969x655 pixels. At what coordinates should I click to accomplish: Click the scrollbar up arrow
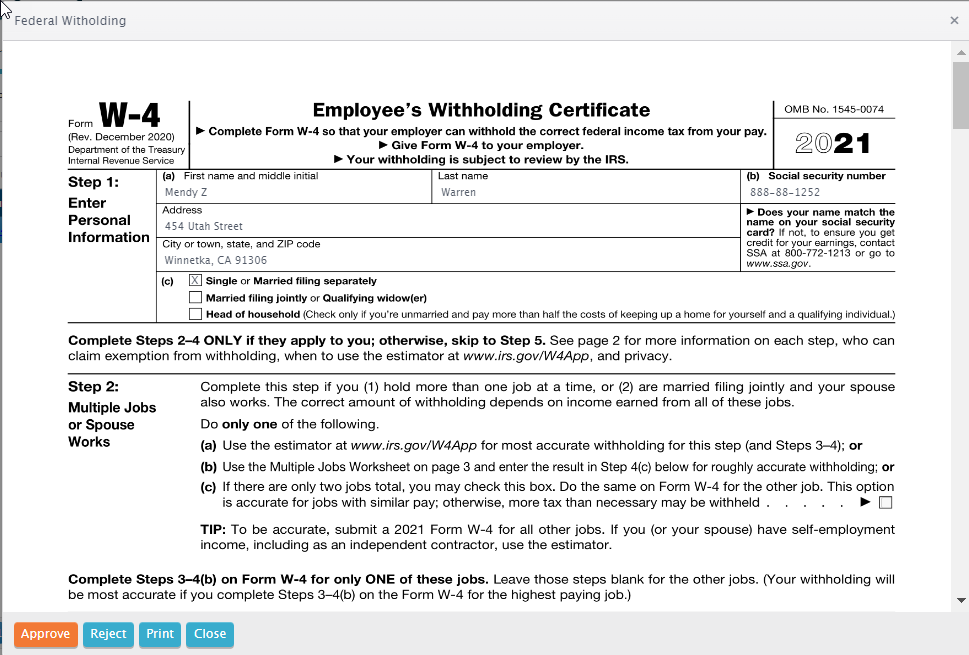961,53
